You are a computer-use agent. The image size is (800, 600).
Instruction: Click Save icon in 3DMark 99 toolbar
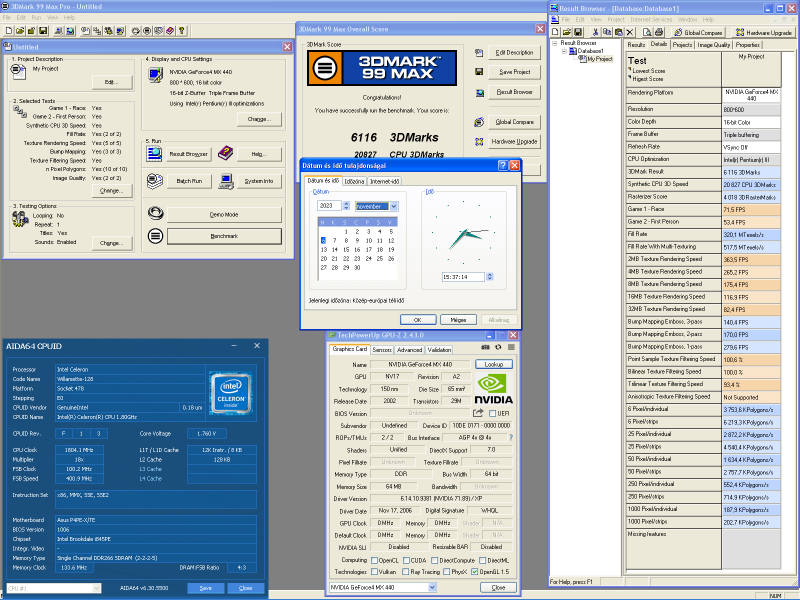tap(43, 31)
